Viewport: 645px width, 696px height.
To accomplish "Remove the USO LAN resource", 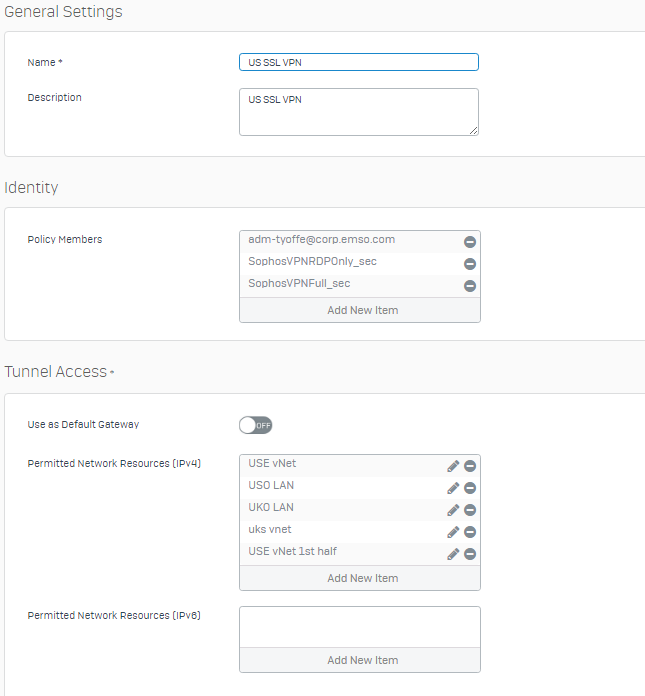I will coord(470,488).
